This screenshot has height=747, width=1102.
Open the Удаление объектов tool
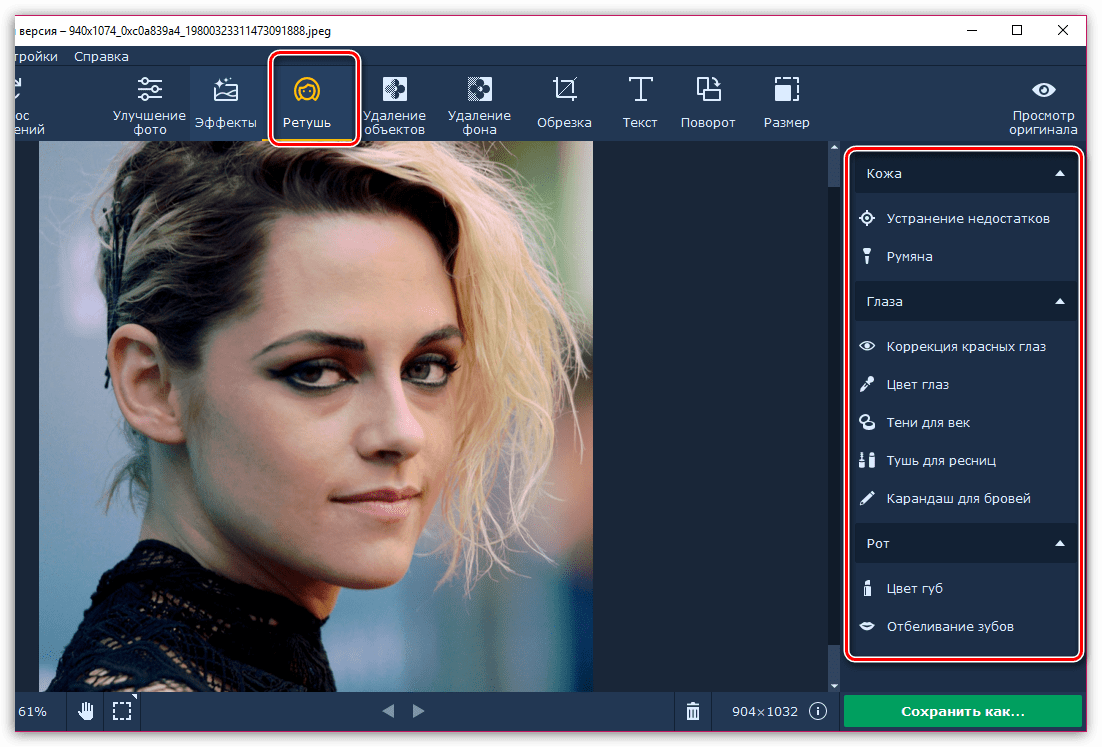pos(394,104)
